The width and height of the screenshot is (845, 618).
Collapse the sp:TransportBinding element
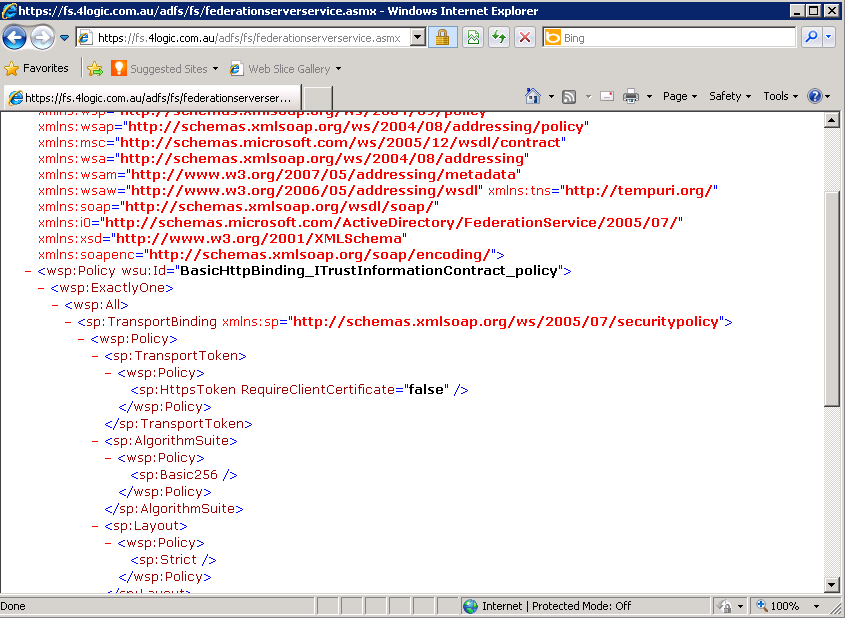click(66, 321)
